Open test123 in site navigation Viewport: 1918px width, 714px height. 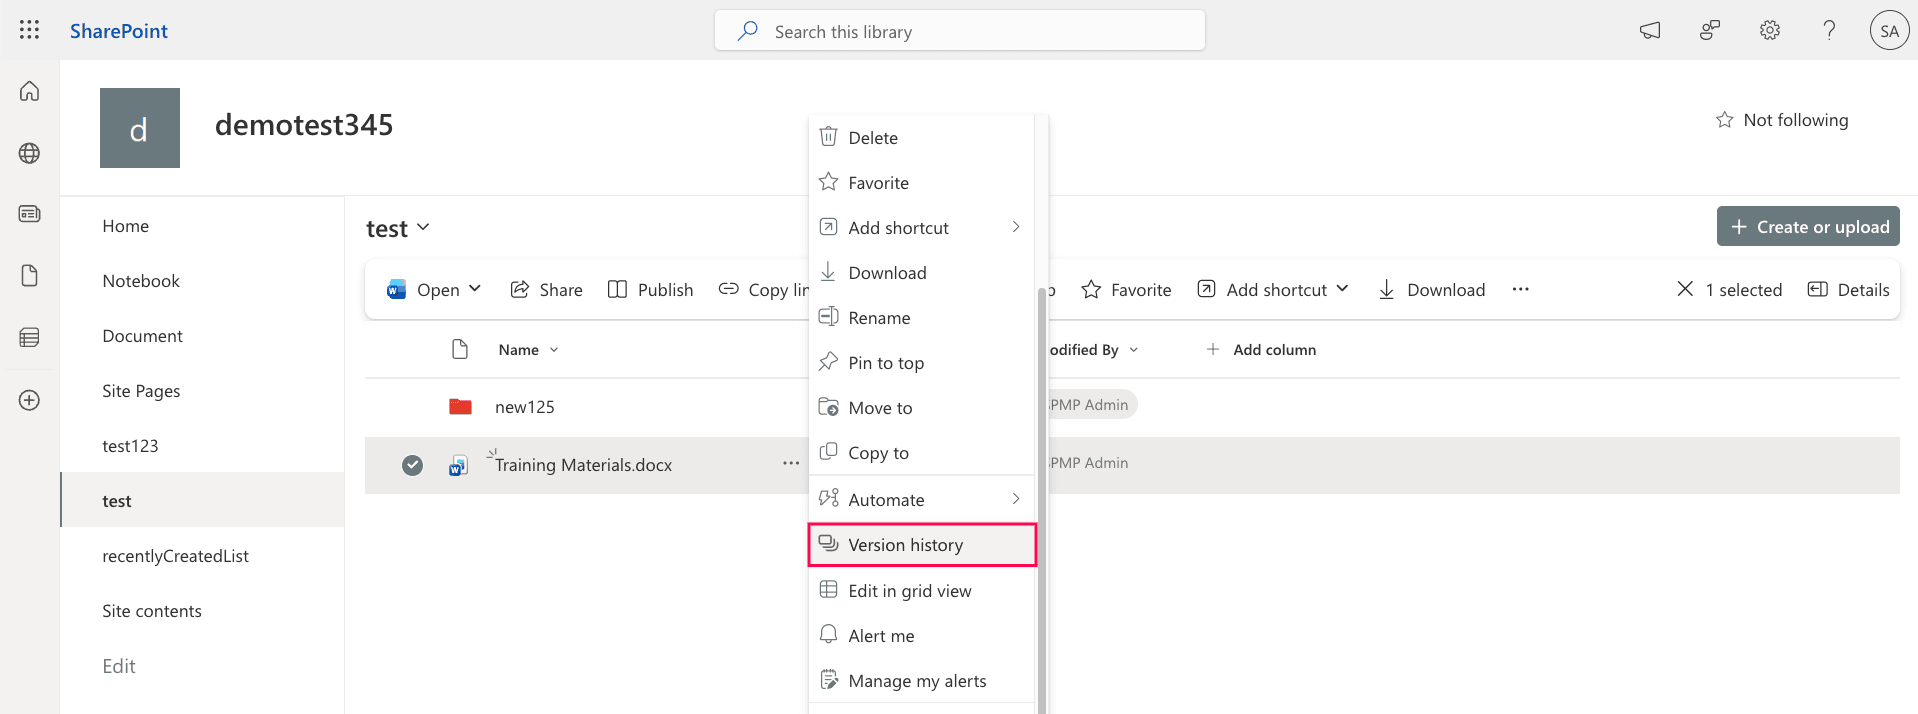coord(130,446)
